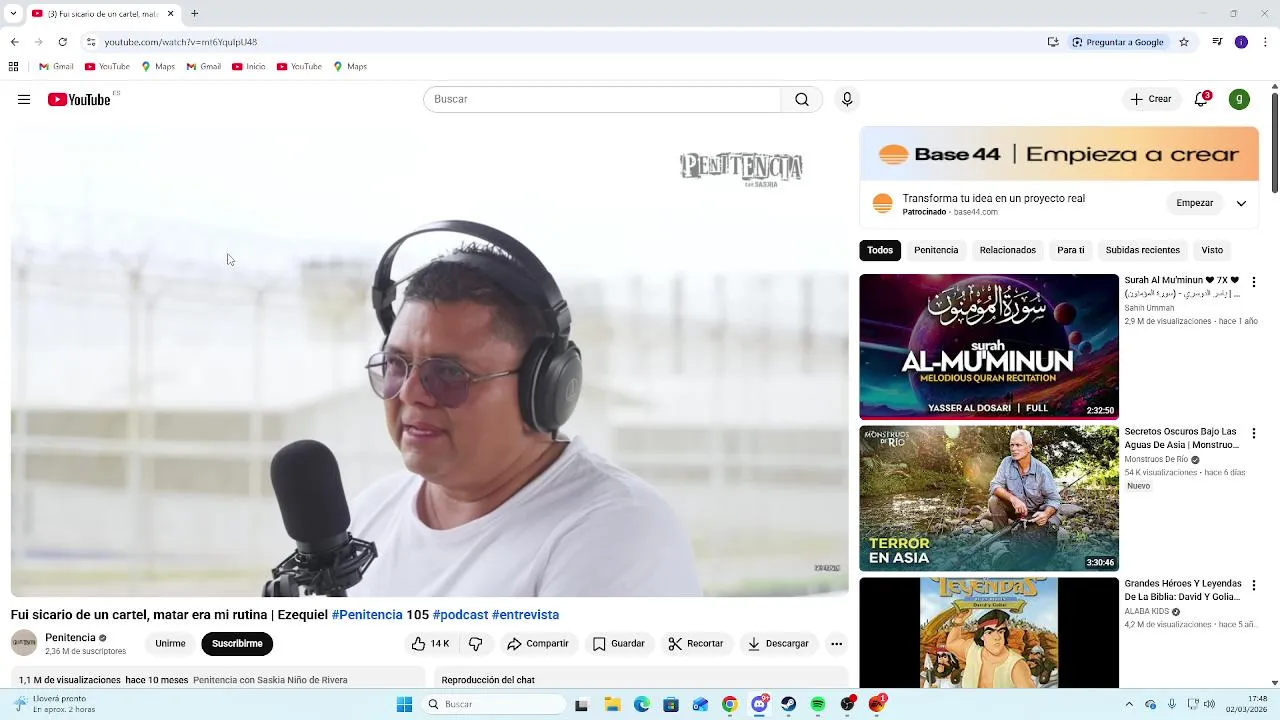Click install or cast icon in address bar
This screenshot has height=720, width=1280.
(1053, 42)
